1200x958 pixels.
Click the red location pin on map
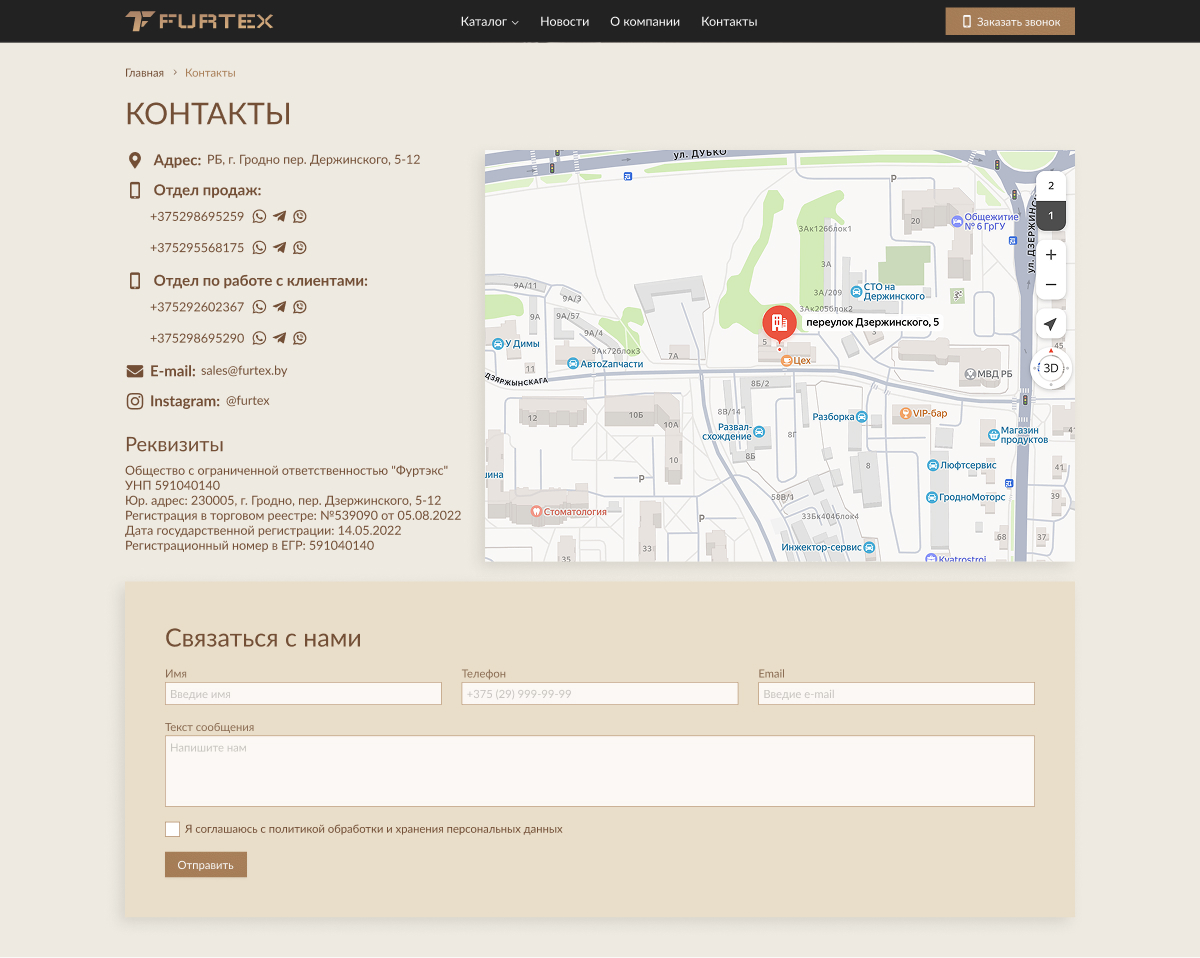coord(779,322)
